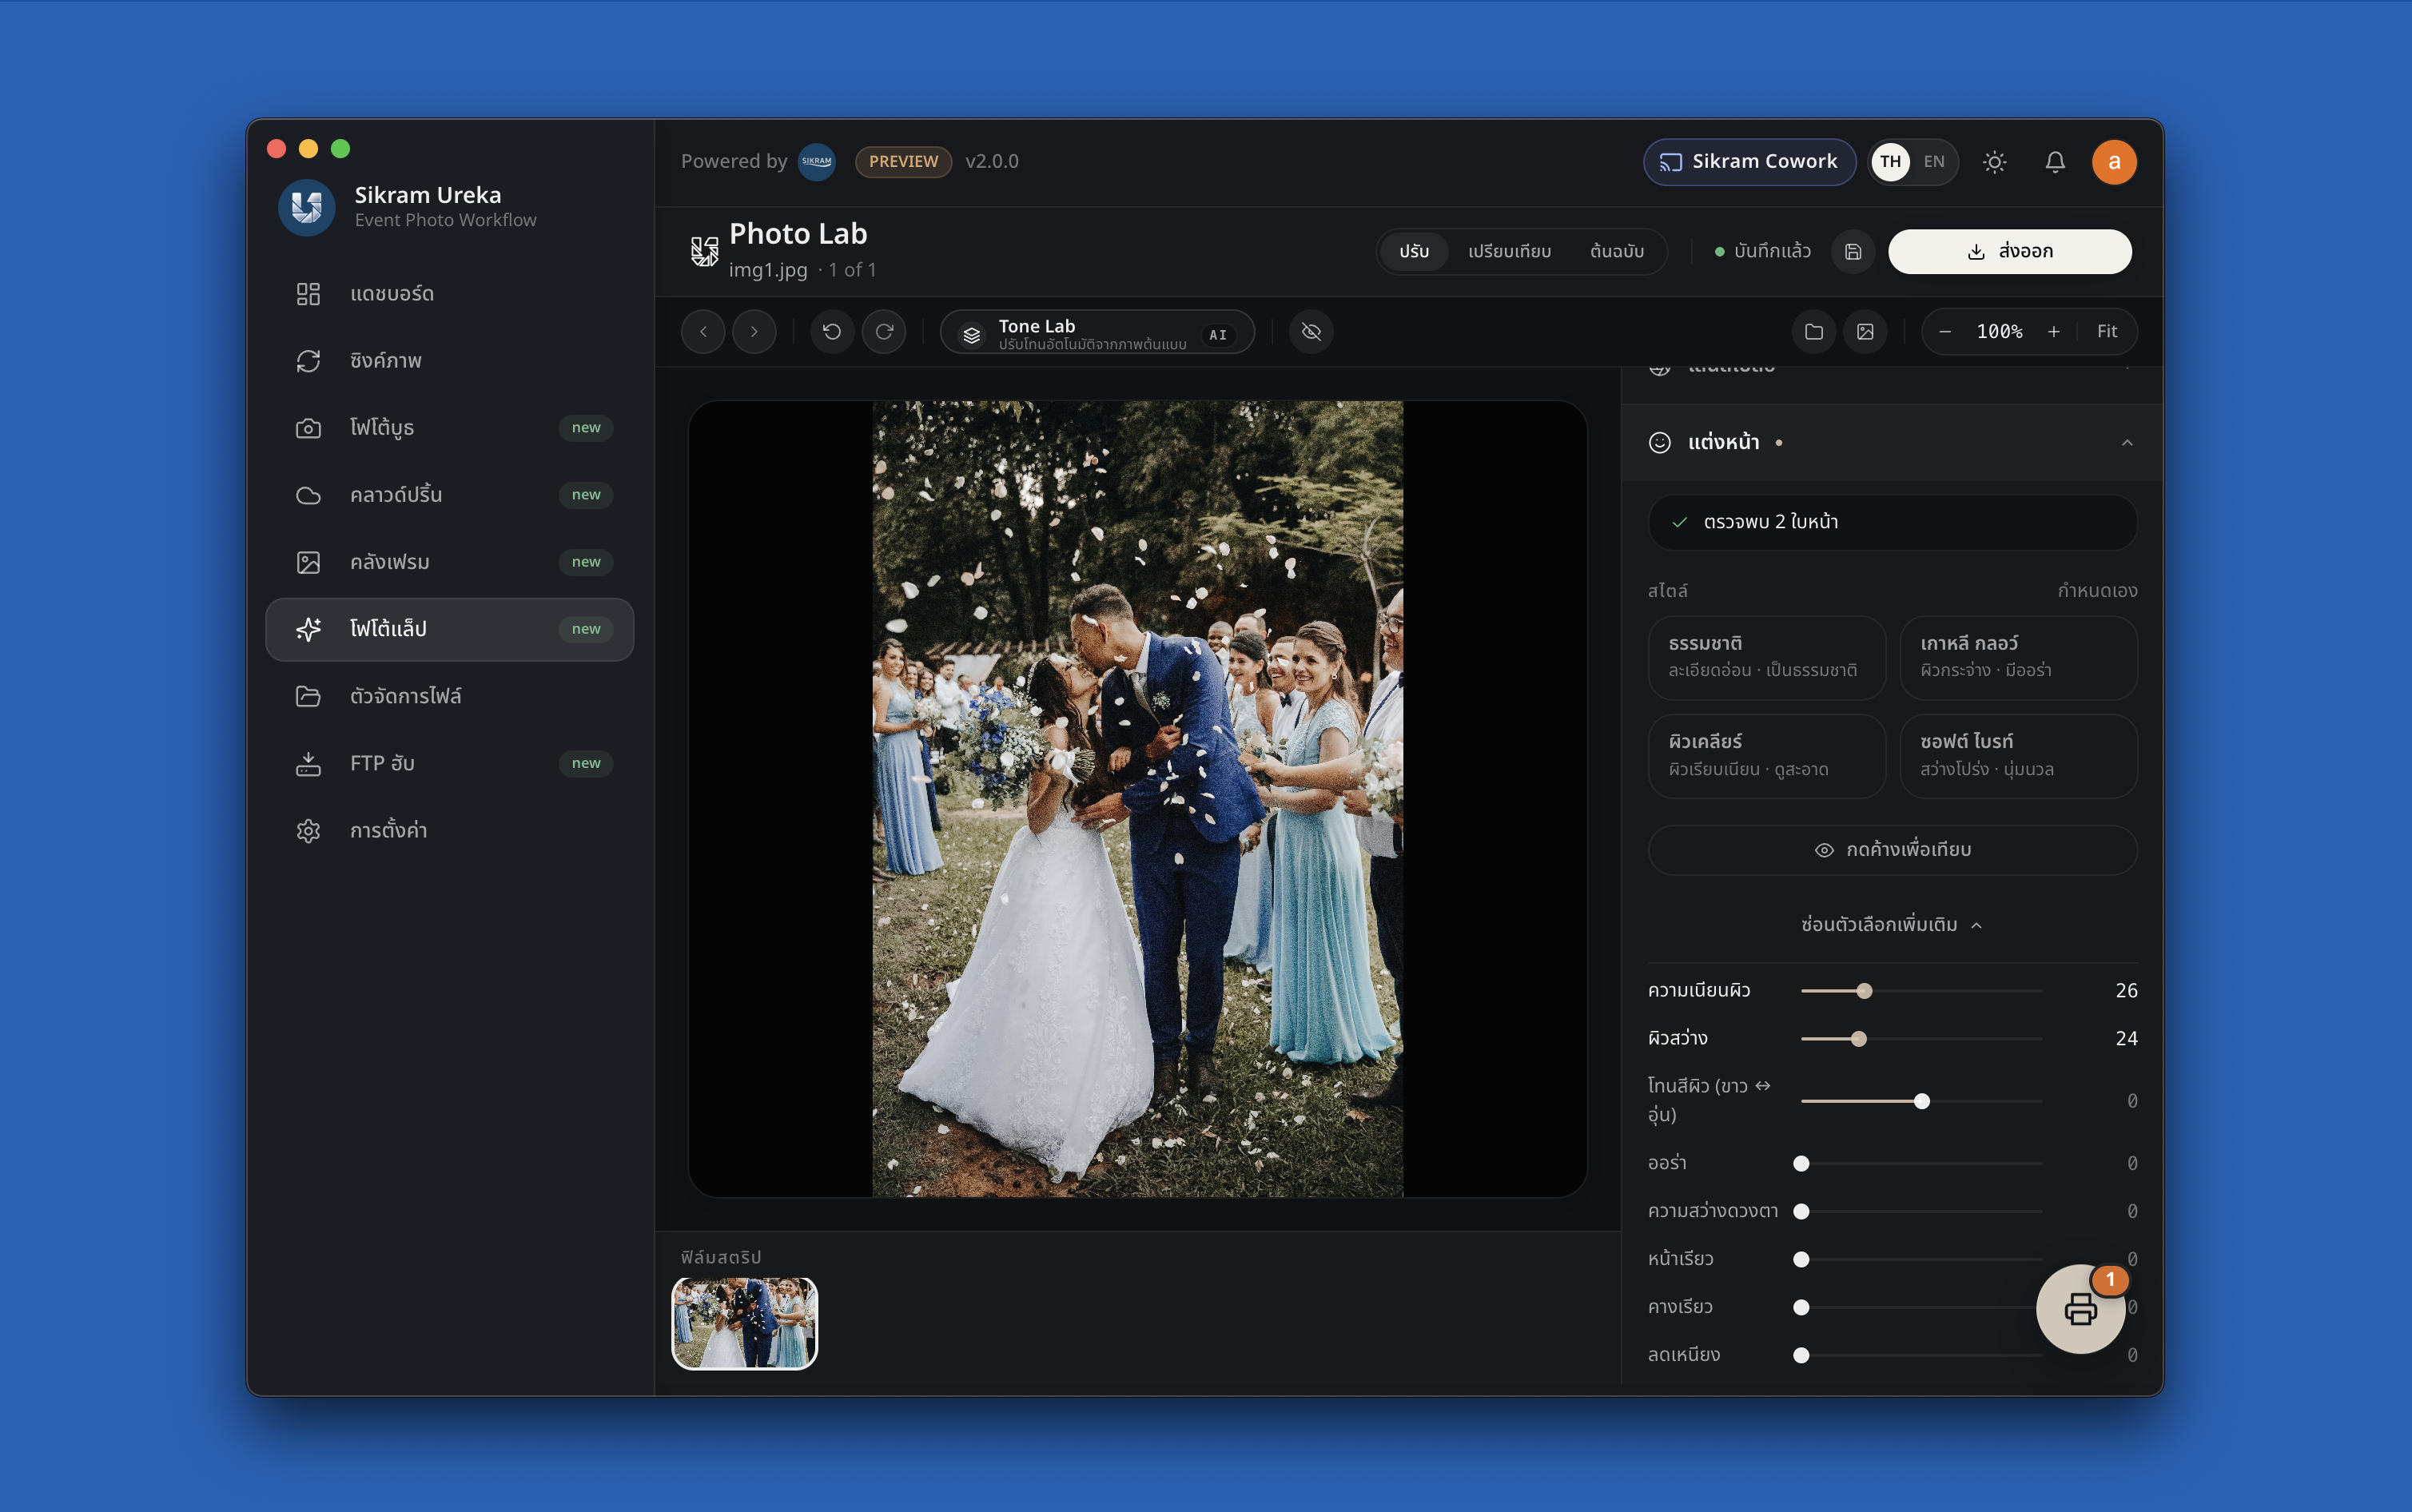This screenshot has width=2412, height=1512.
Task: Click the undo icon in the toolbar
Action: tap(831, 332)
